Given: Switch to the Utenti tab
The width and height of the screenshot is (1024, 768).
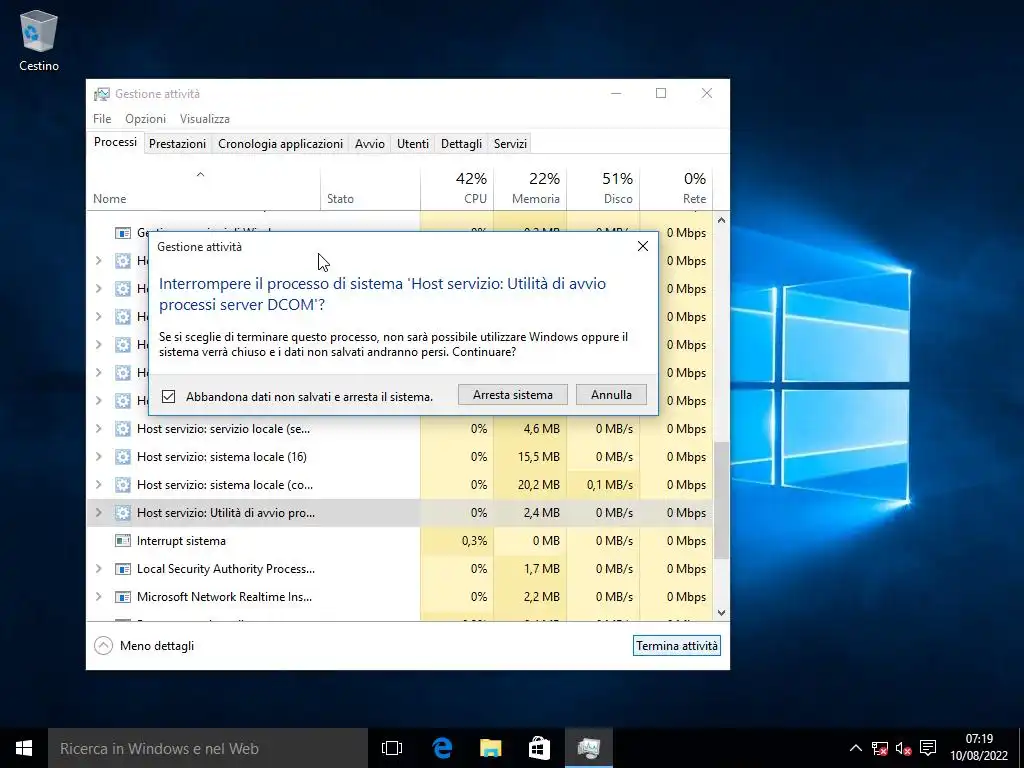Looking at the screenshot, I should pyautogui.click(x=413, y=144).
